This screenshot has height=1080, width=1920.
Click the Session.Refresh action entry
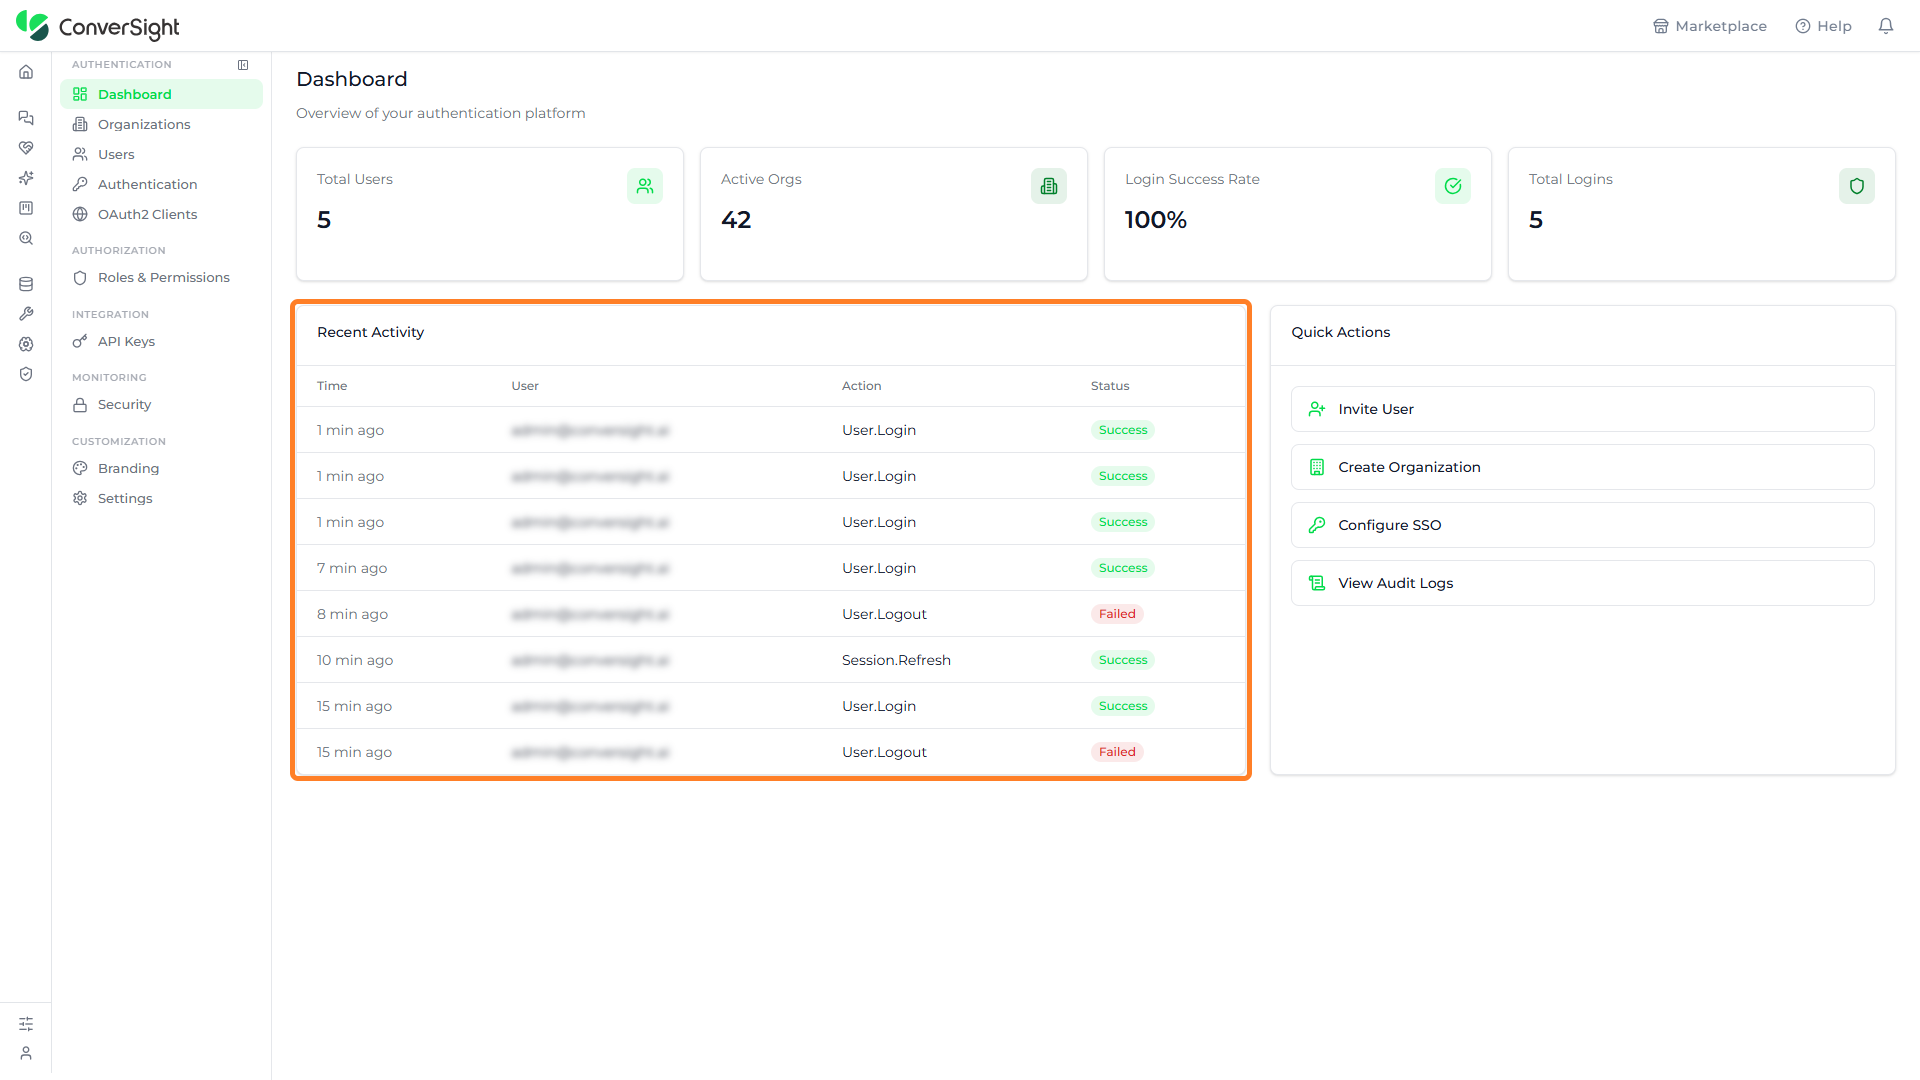coord(896,660)
